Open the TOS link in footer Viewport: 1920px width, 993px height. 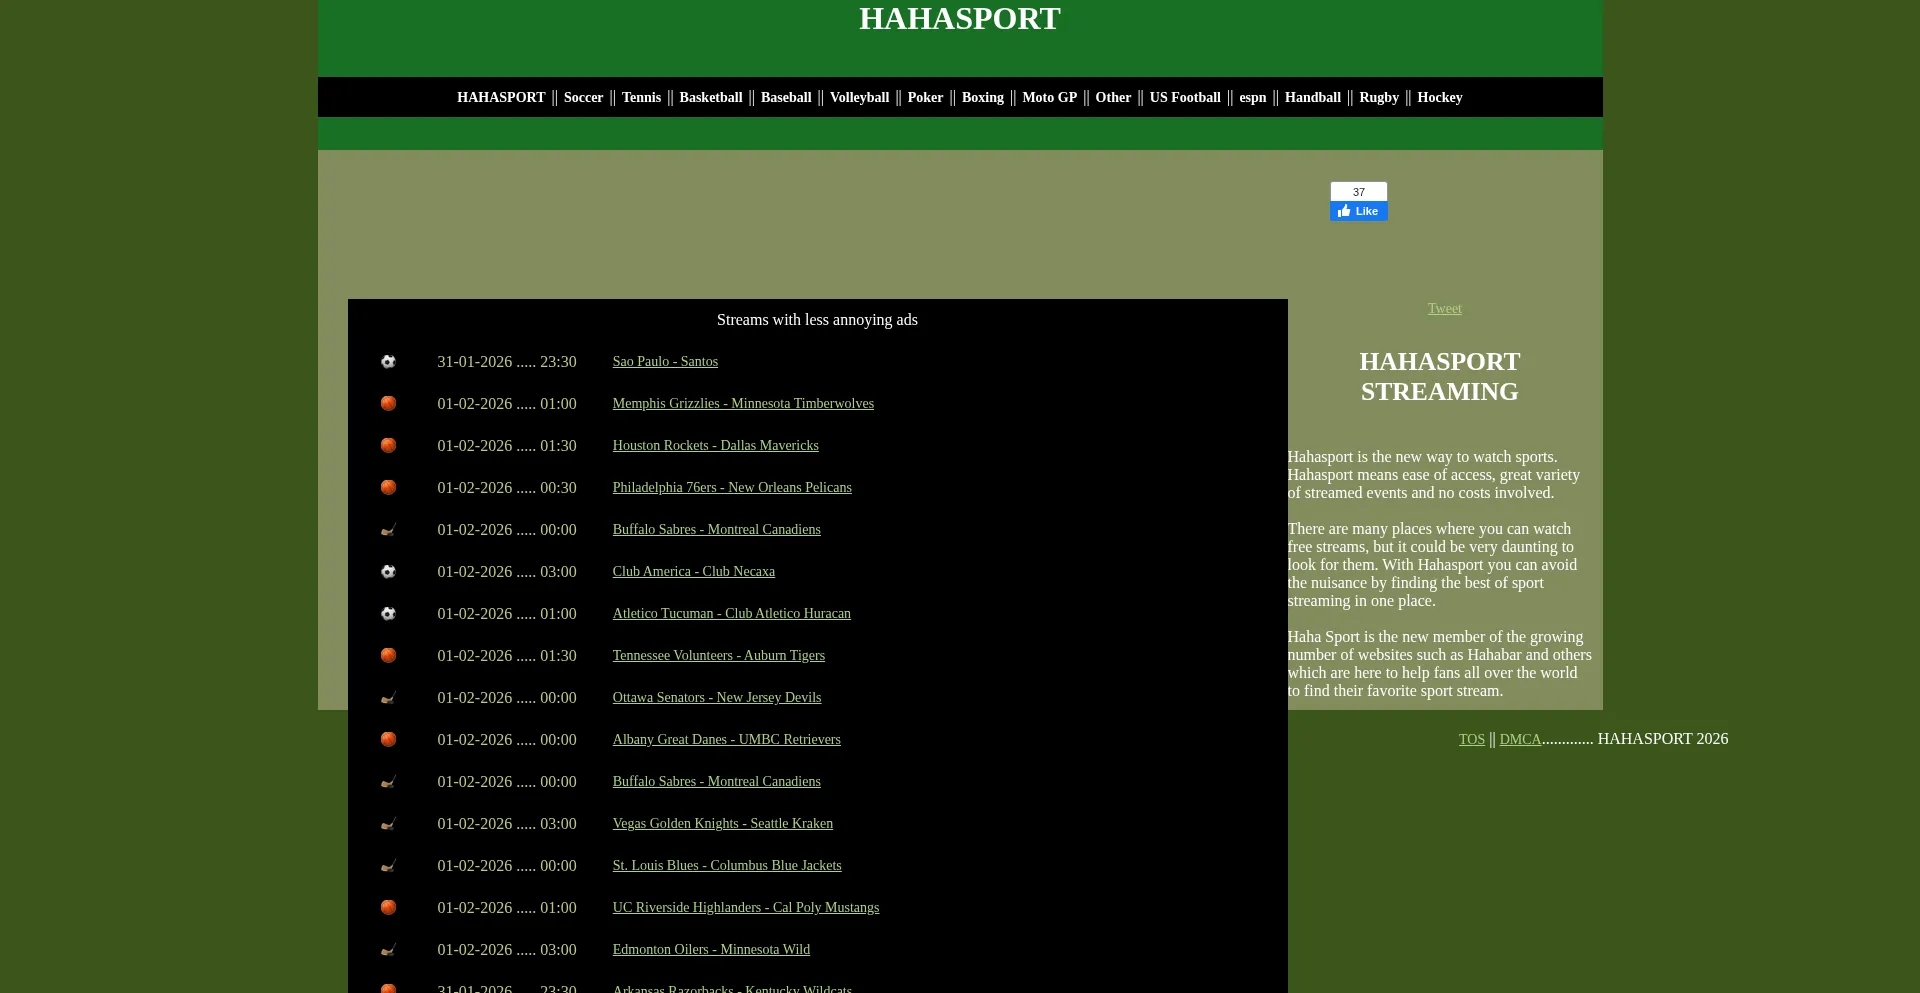[1471, 740]
